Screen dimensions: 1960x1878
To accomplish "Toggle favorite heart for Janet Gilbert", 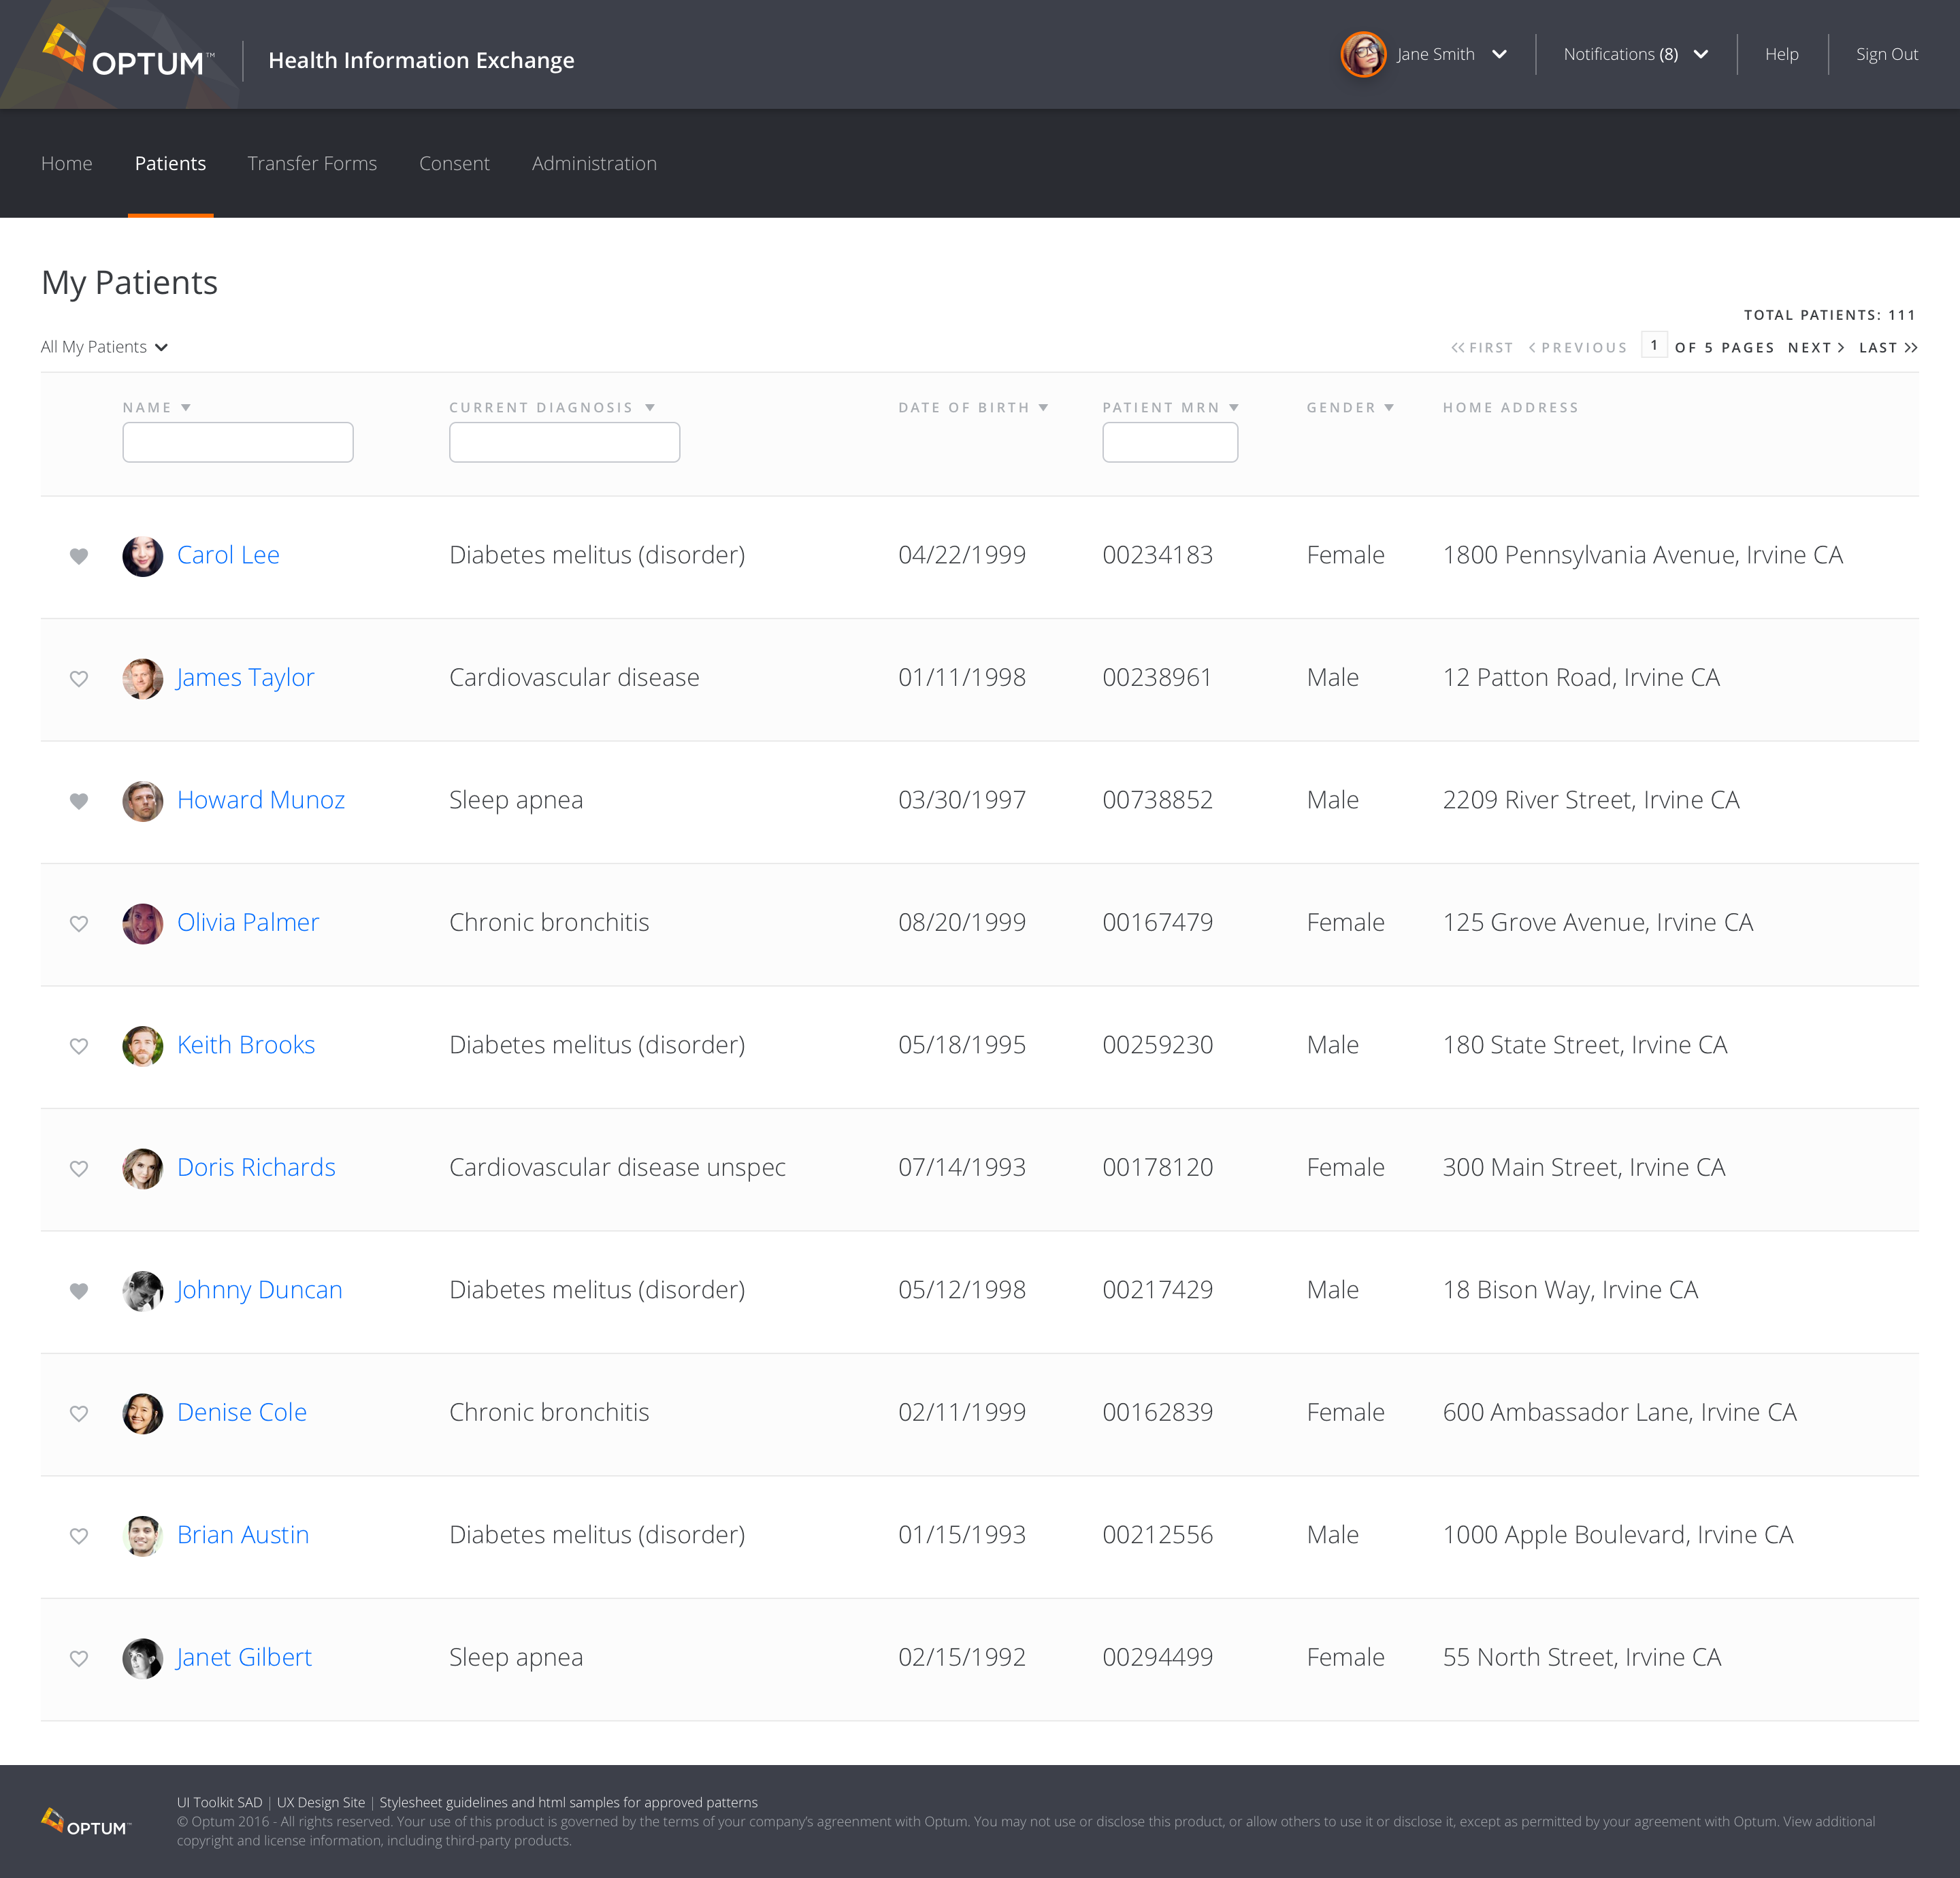I will point(79,1658).
